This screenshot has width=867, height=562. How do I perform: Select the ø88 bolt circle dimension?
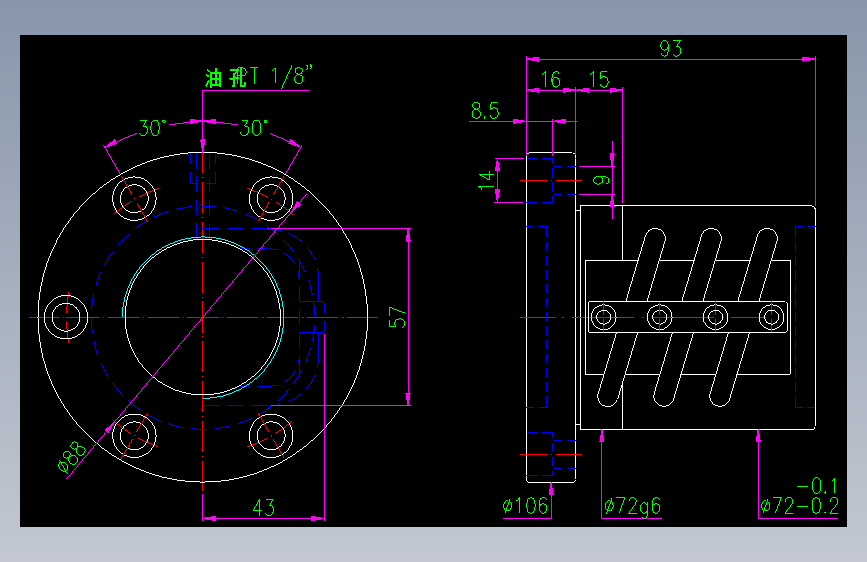point(72,457)
